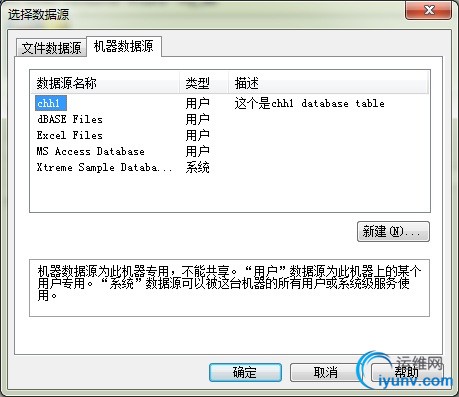
Task: Switch to the 文件数据源 tab
Action: (51, 48)
